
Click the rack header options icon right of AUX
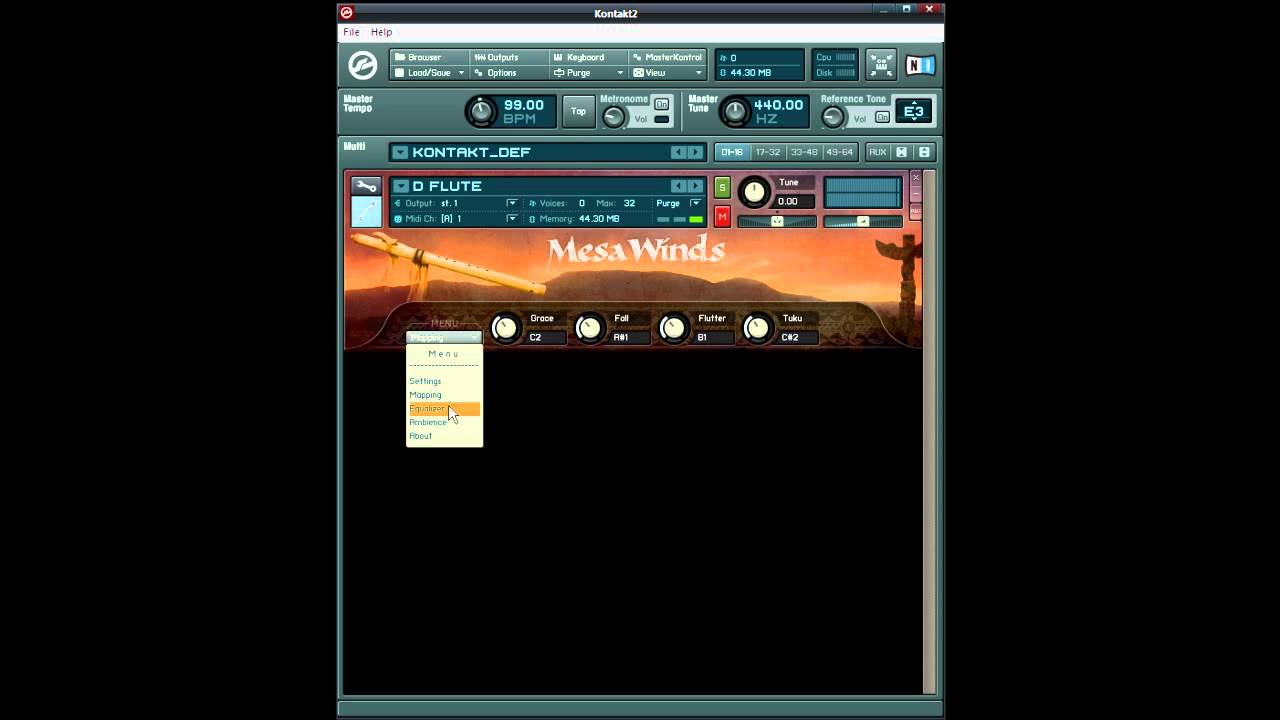[x=924, y=152]
